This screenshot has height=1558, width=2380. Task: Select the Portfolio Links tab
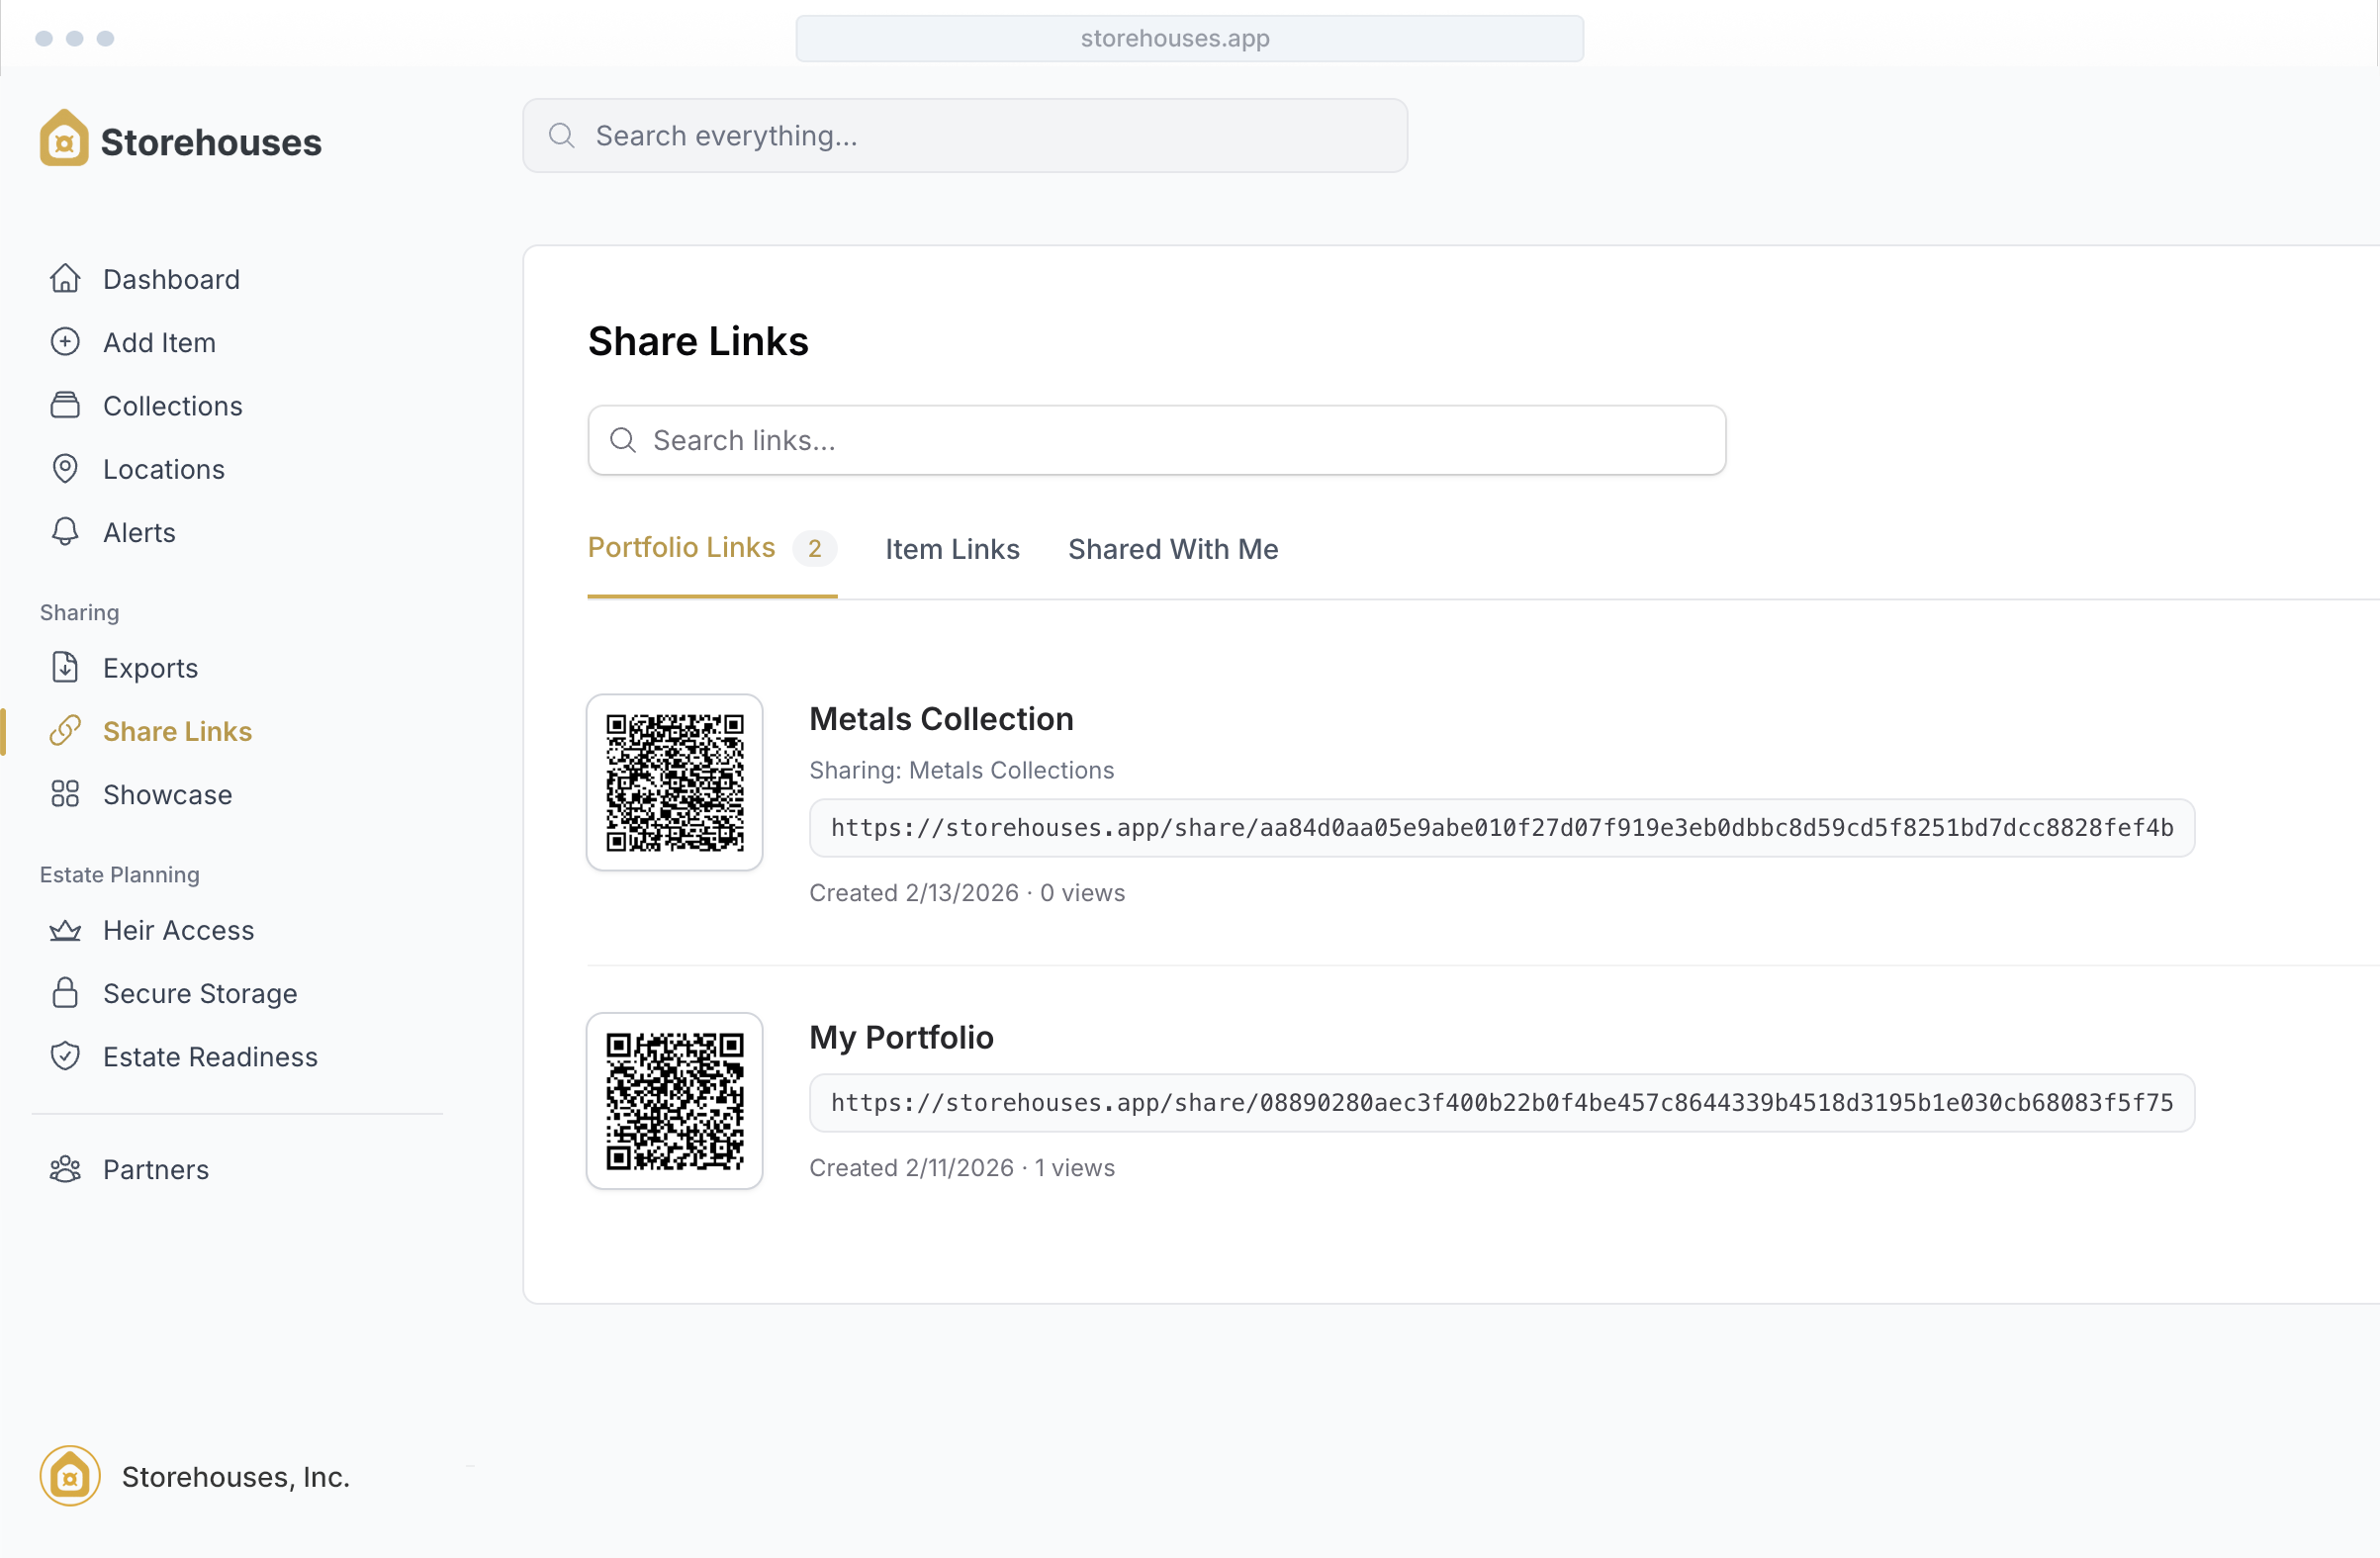pyautogui.click(x=681, y=548)
